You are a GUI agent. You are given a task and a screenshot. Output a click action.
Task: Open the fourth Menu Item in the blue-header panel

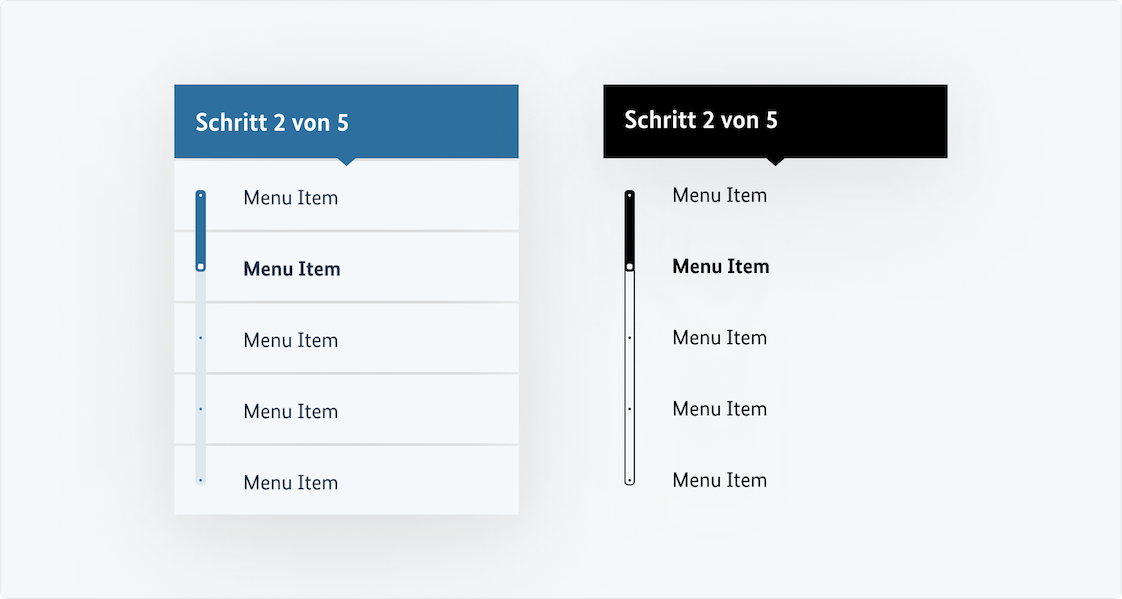click(291, 411)
